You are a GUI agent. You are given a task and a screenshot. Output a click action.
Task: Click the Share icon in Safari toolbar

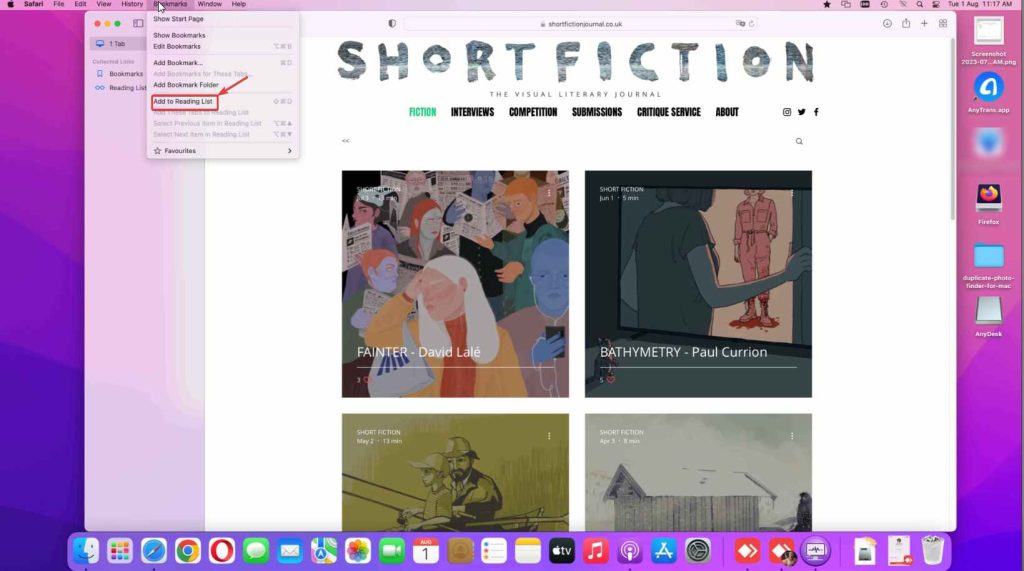tap(906, 24)
